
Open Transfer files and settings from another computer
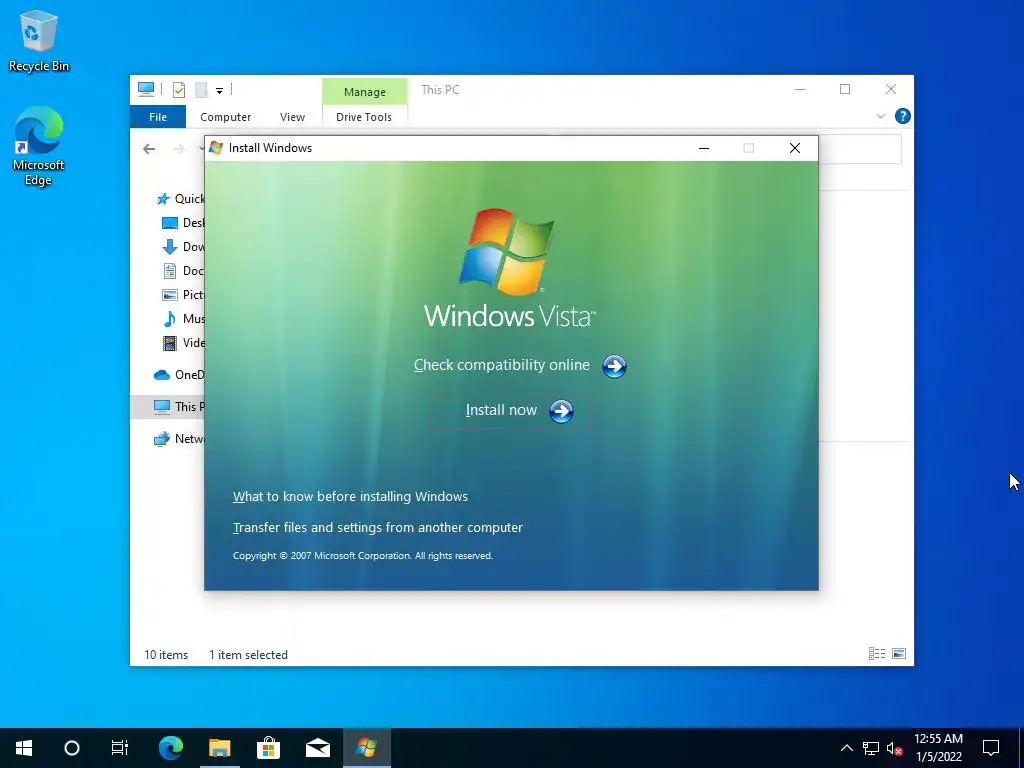pyautogui.click(x=377, y=527)
